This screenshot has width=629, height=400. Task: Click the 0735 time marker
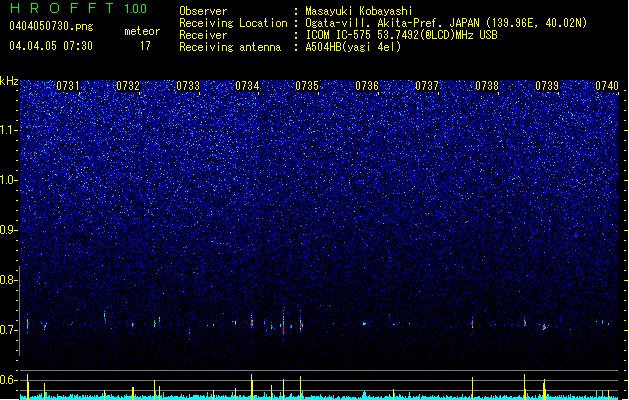point(307,86)
